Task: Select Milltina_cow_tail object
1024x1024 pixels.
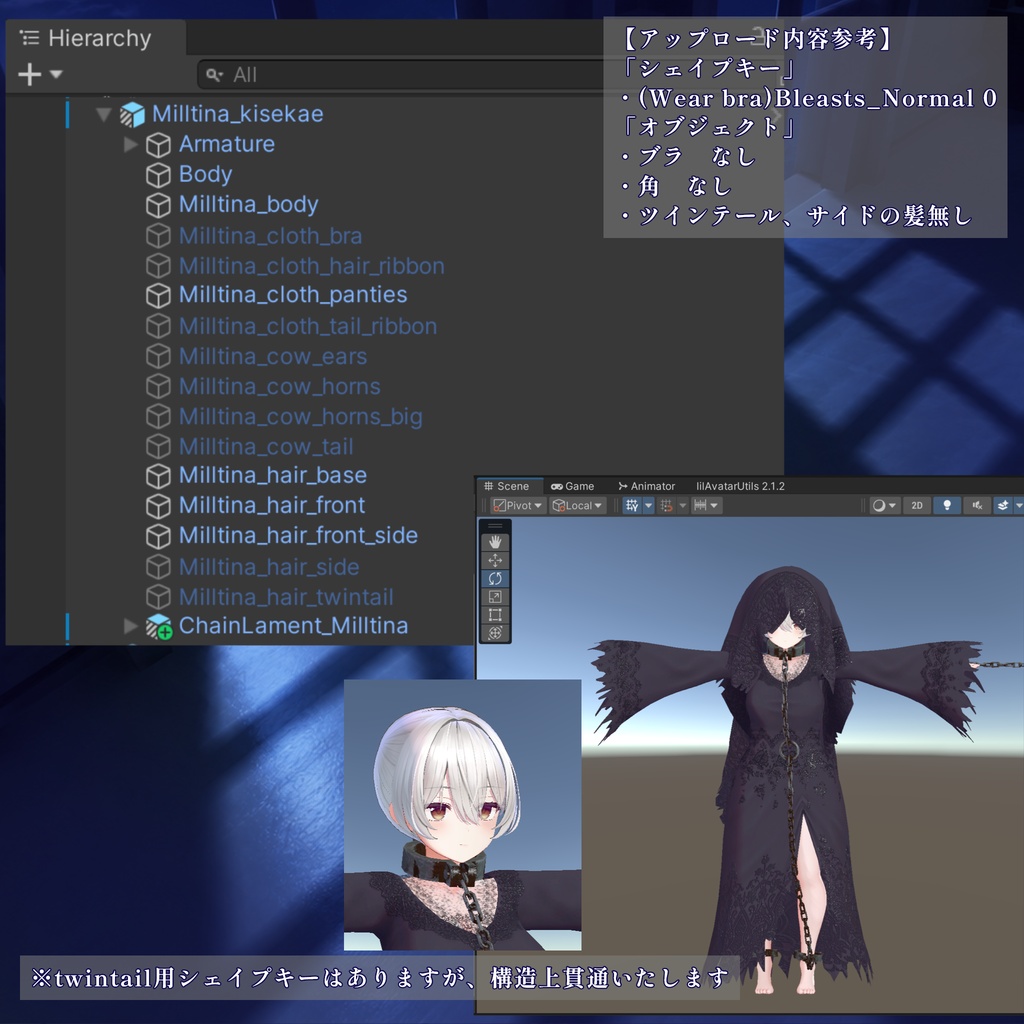Action: (x=266, y=447)
